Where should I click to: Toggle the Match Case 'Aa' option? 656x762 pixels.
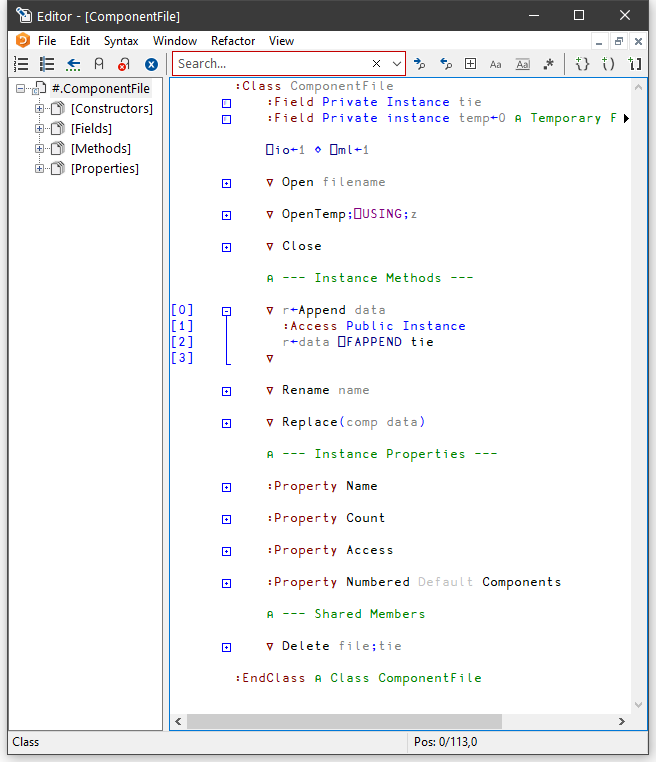(x=496, y=64)
